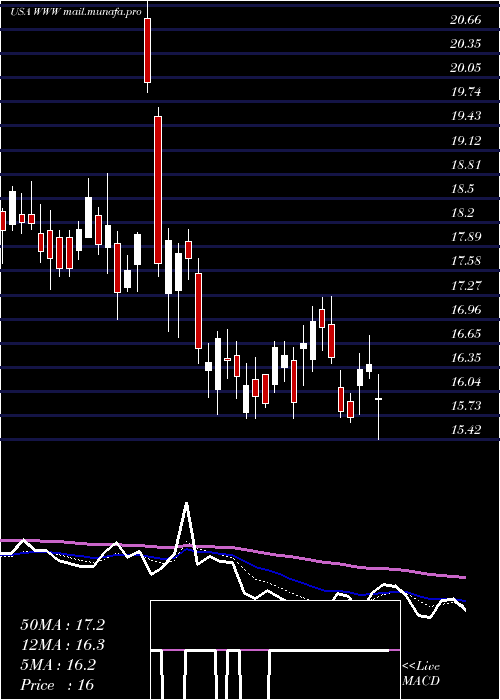
Task: Click the 15.73 price axis label
Action: click(x=466, y=406)
